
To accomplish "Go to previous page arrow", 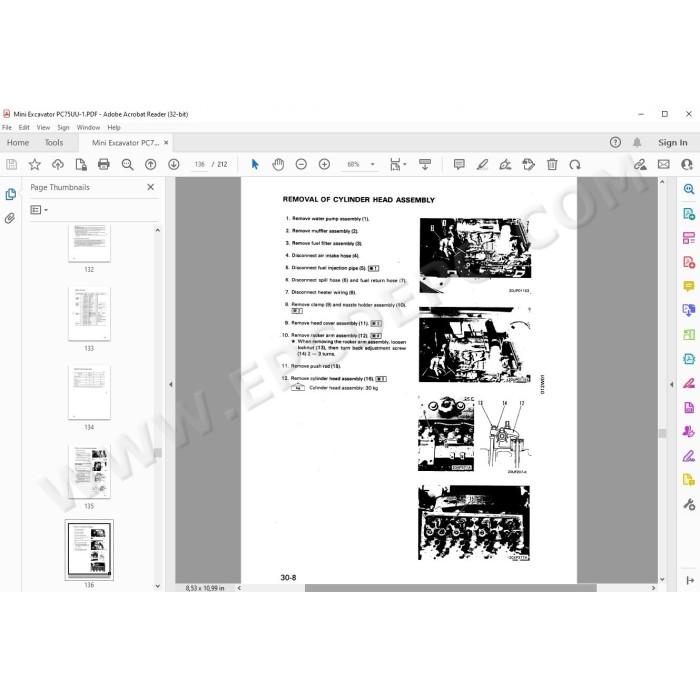I will tap(151, 164).
